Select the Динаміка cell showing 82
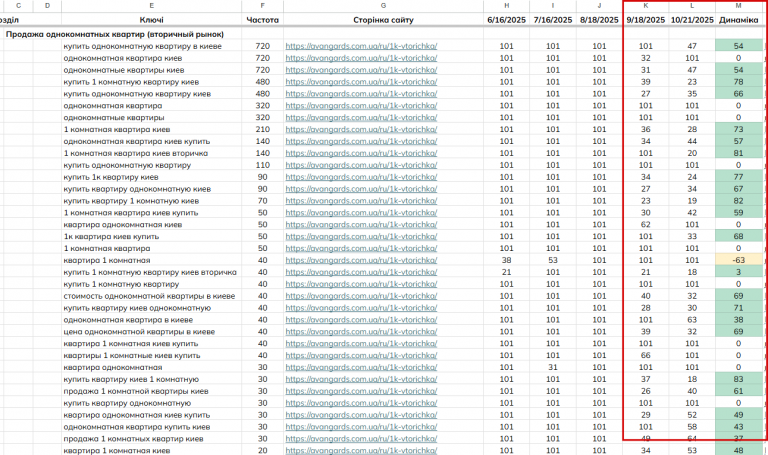This screenshot has width=768, height=455. [738, 201]
